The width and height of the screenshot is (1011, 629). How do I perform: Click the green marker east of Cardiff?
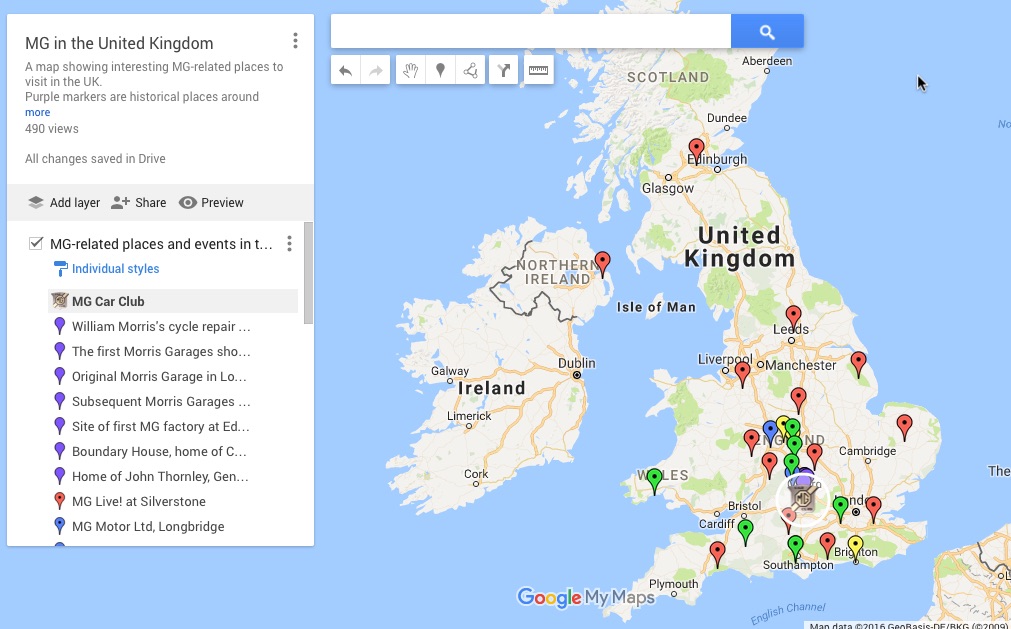click(x=746, y=532)
